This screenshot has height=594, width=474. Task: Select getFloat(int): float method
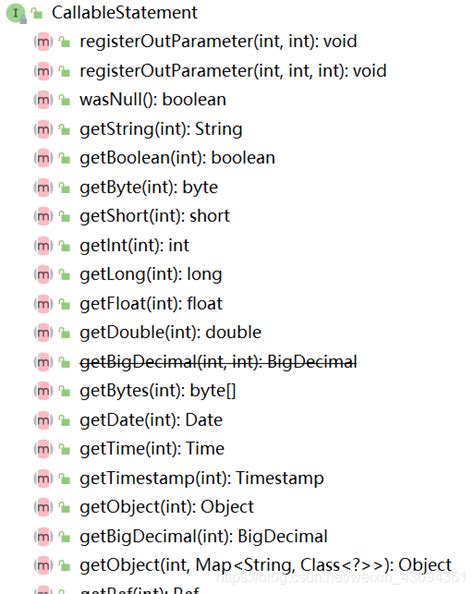(151, 304)
